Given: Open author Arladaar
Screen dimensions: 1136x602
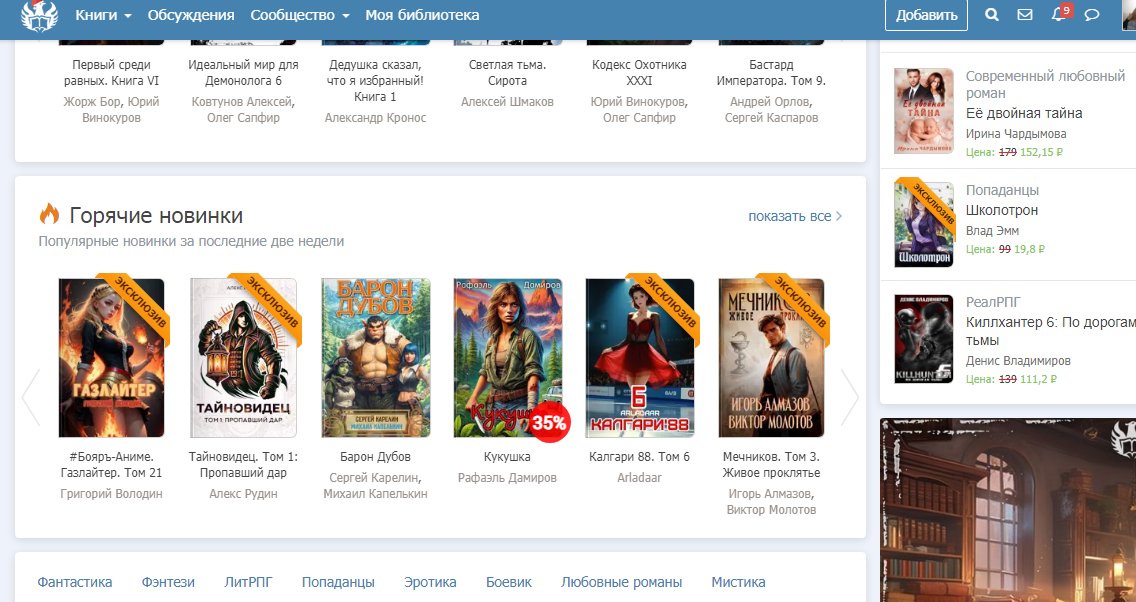Looking at the screenshot, I should click(640, 478).
